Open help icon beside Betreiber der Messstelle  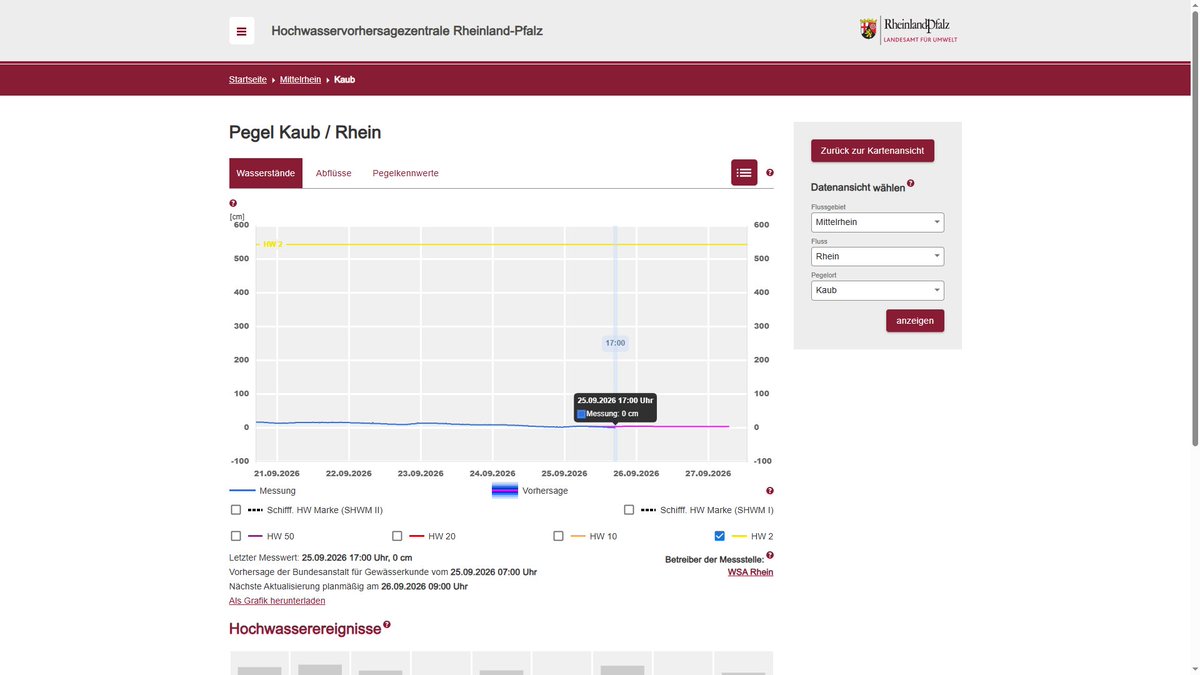(770, 555)
